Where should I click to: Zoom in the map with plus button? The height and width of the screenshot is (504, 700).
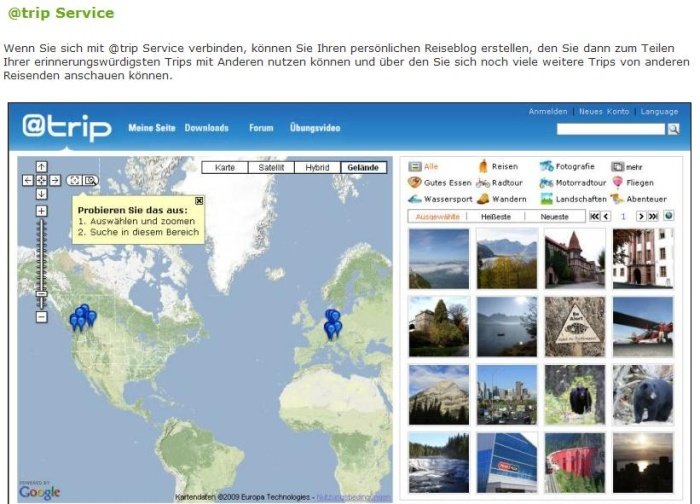click(41, 211)
